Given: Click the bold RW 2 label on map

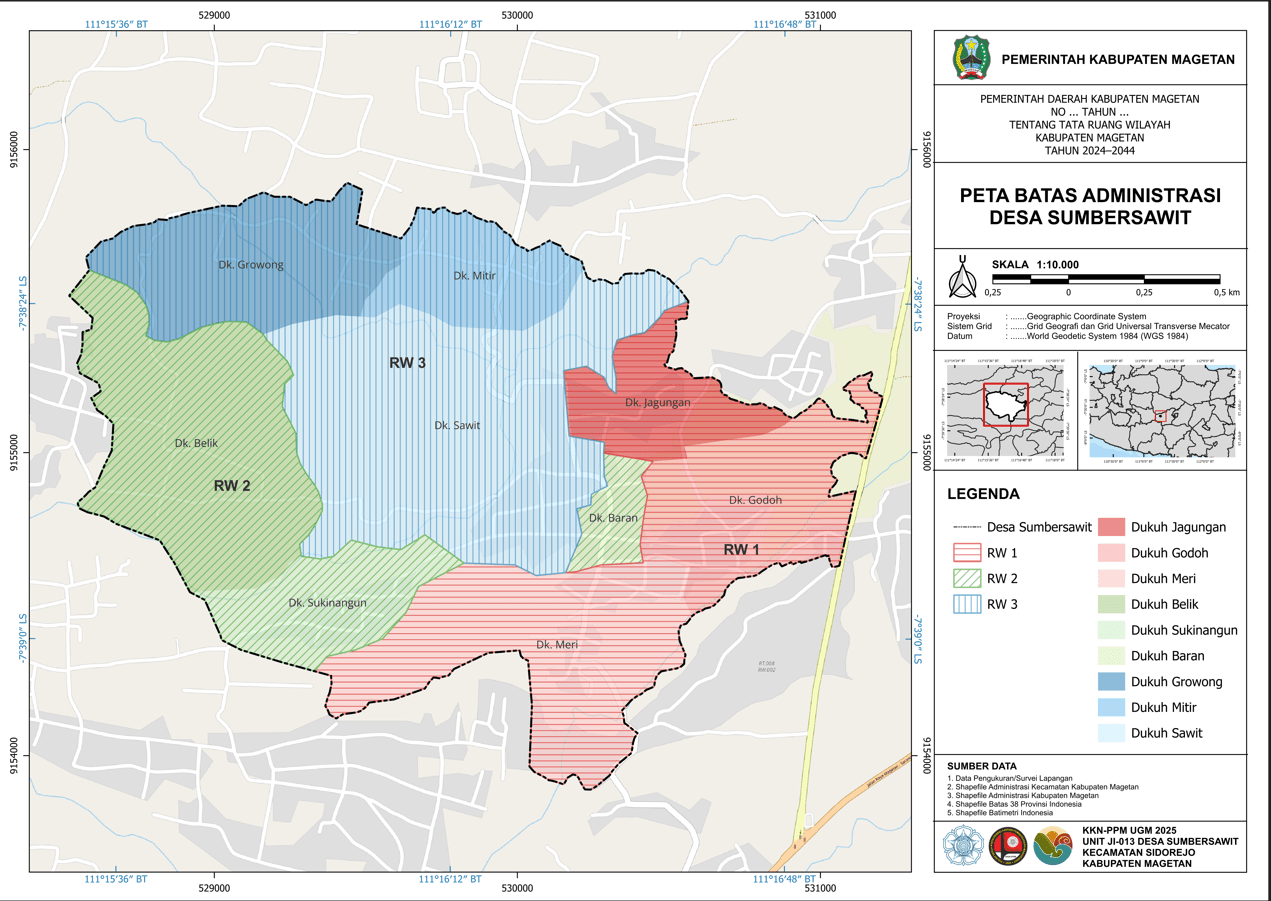Looking at the screenshot, I should [232, 486].
